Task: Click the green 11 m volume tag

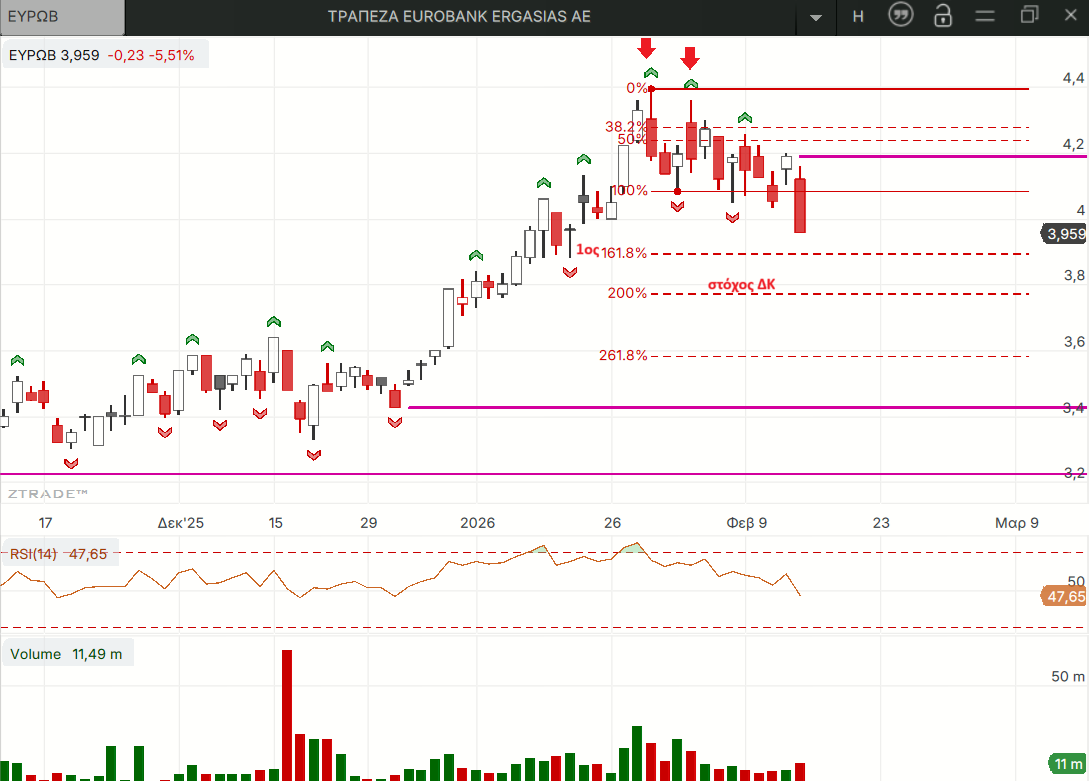Action: coord(1067,763)
